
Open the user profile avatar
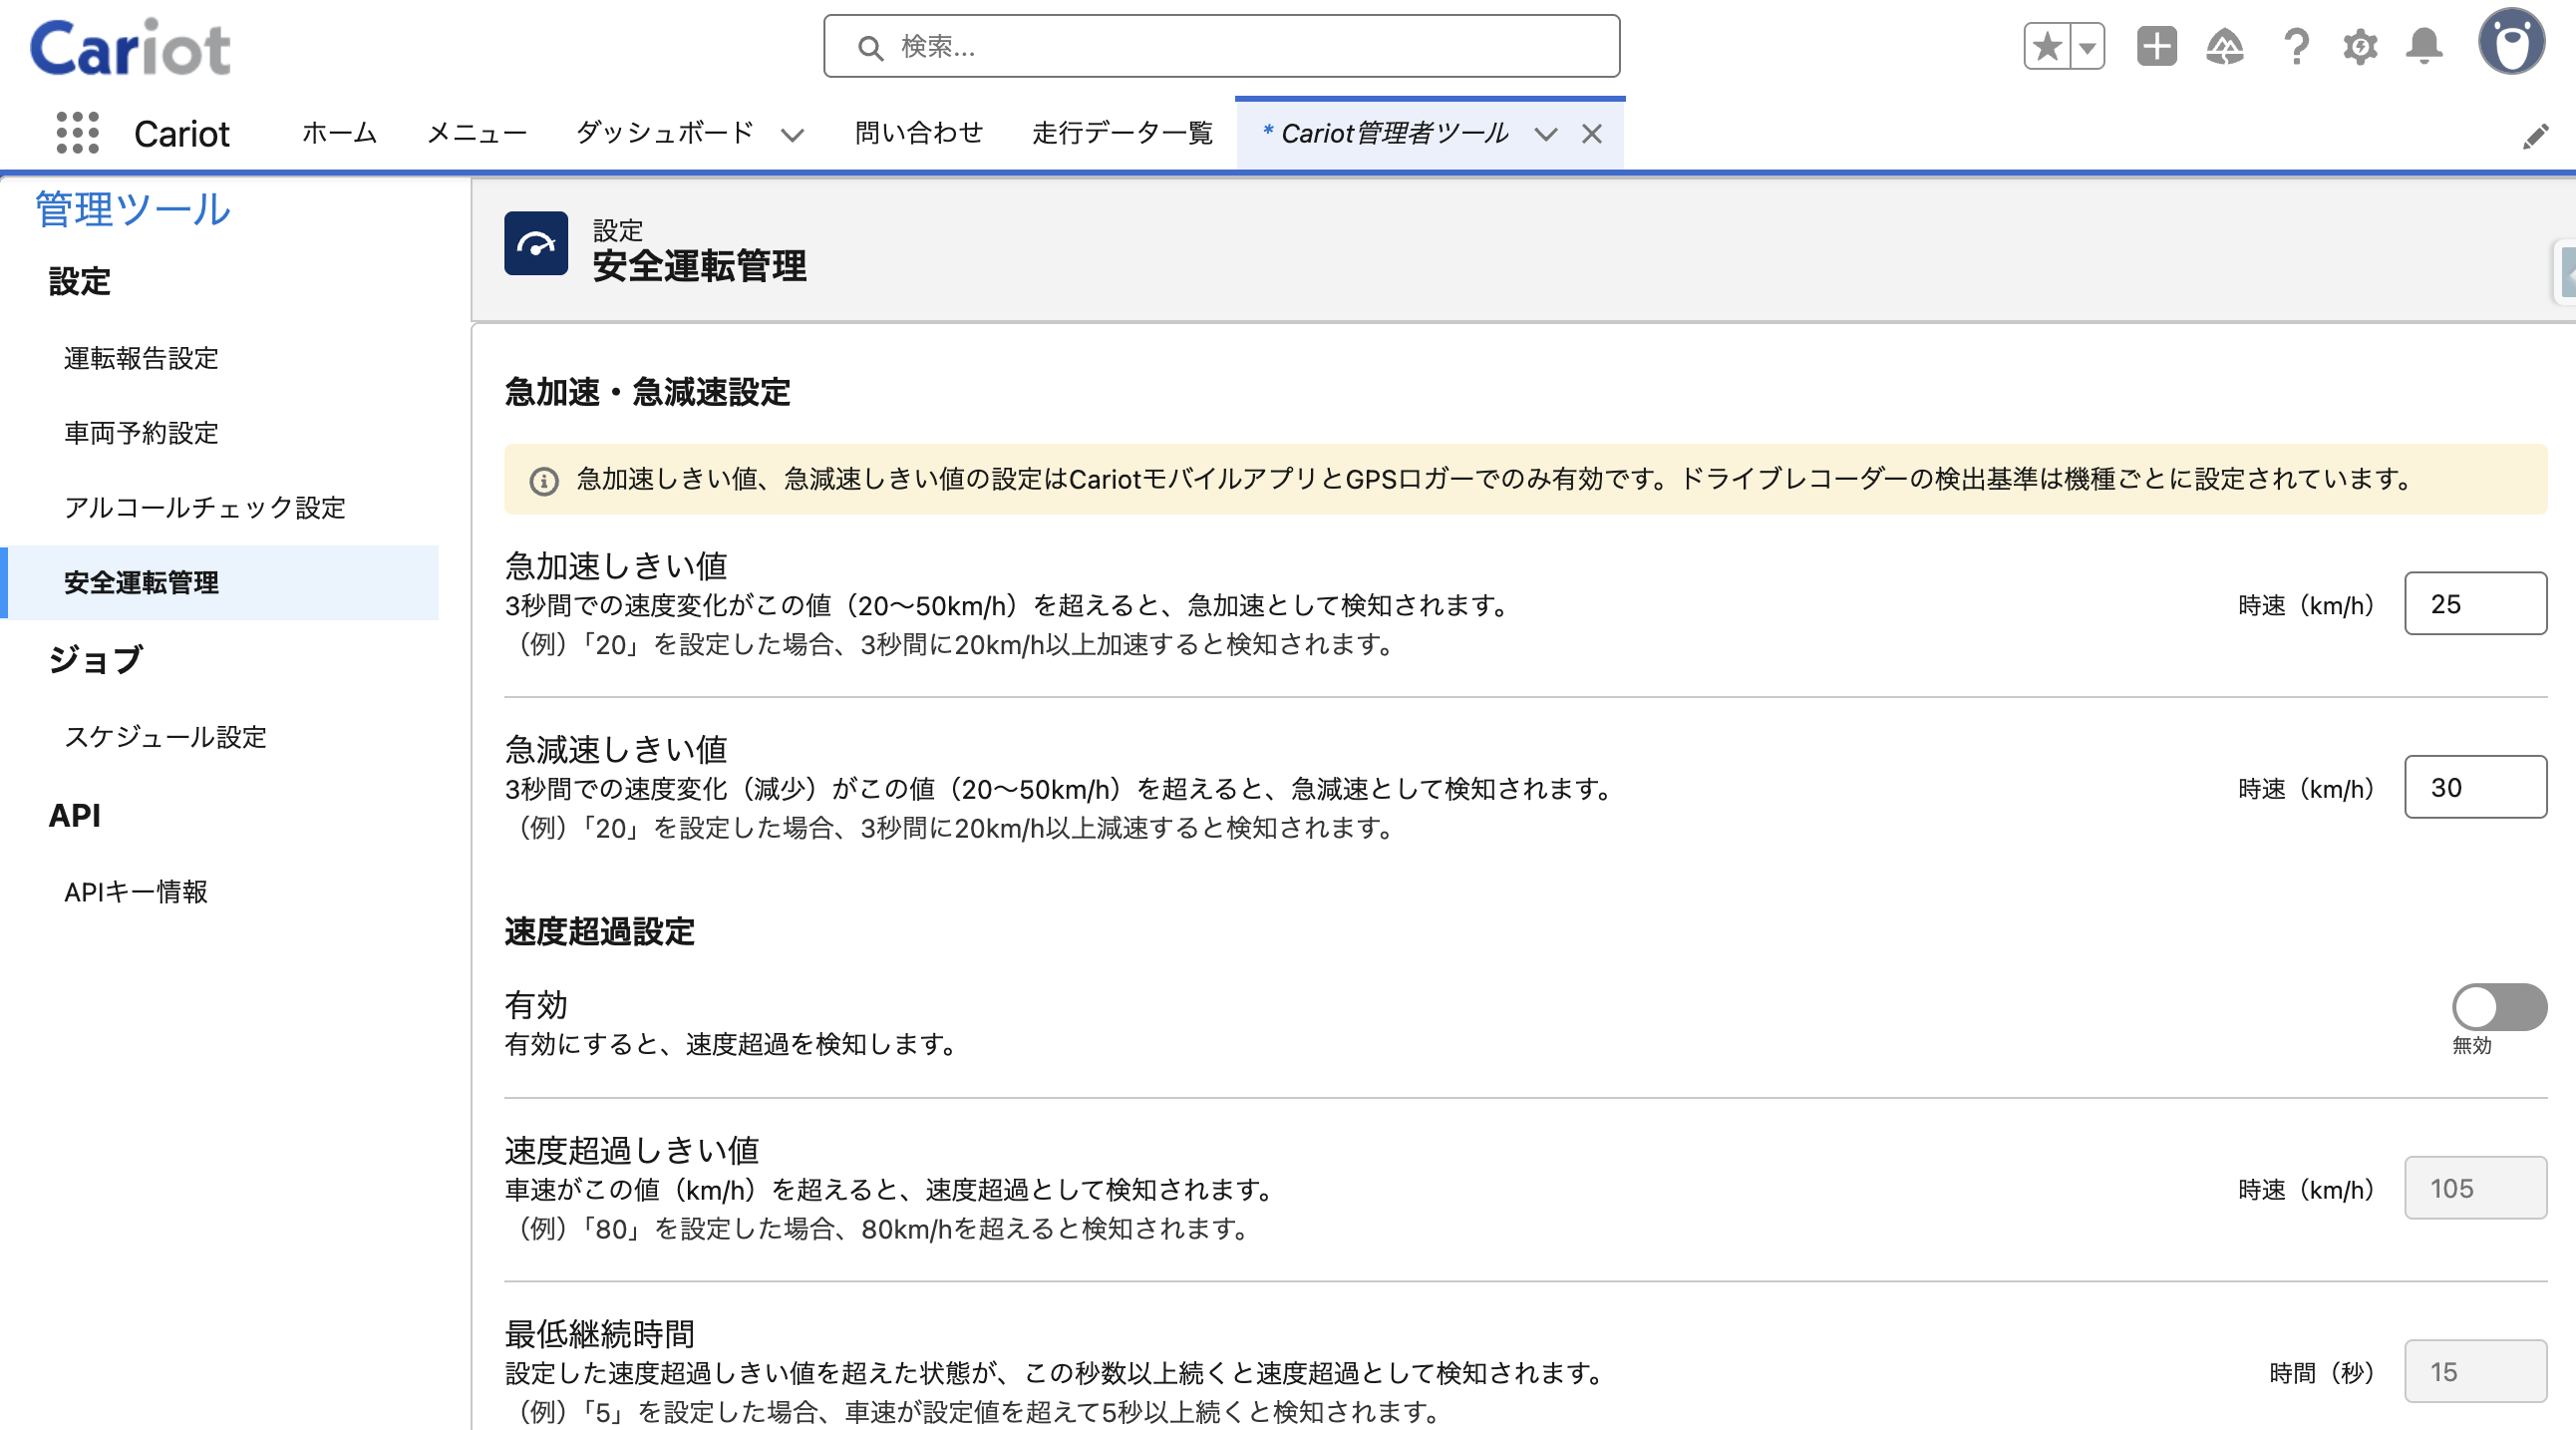pos(2511,42)
